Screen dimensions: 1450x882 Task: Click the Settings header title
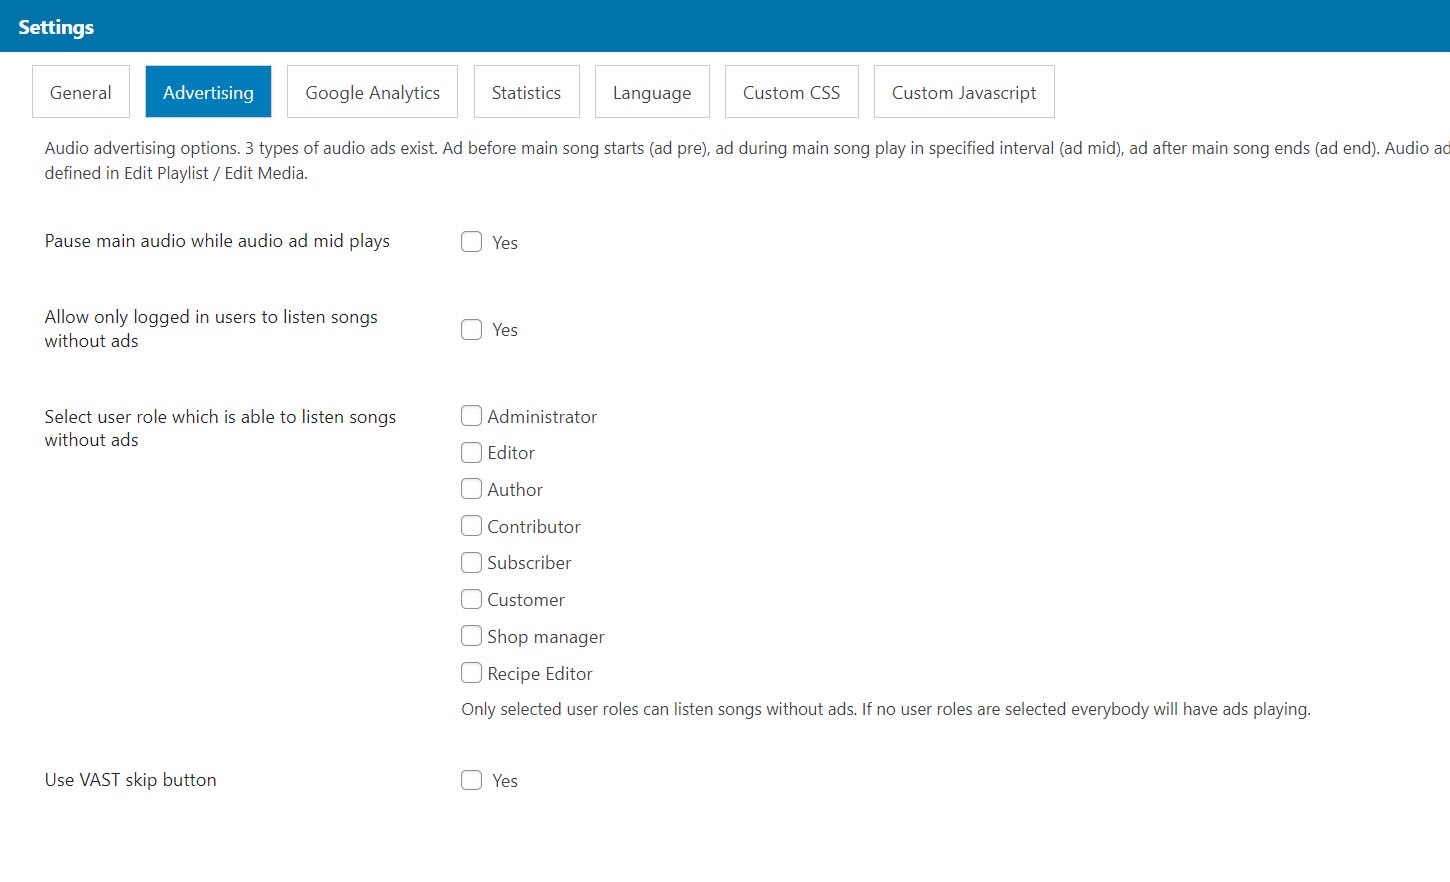coord(56,27)
